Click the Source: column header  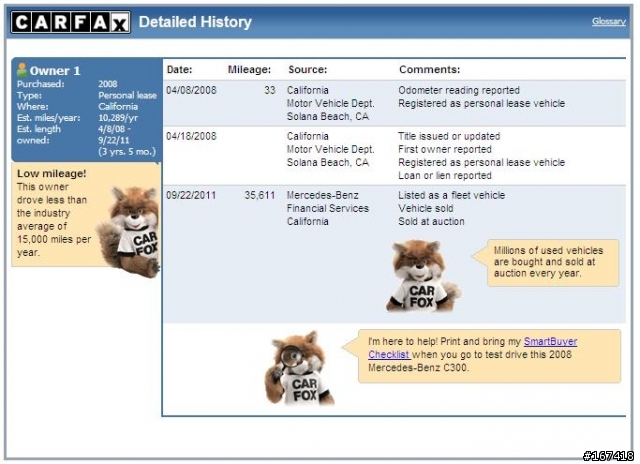click(307, 69)
